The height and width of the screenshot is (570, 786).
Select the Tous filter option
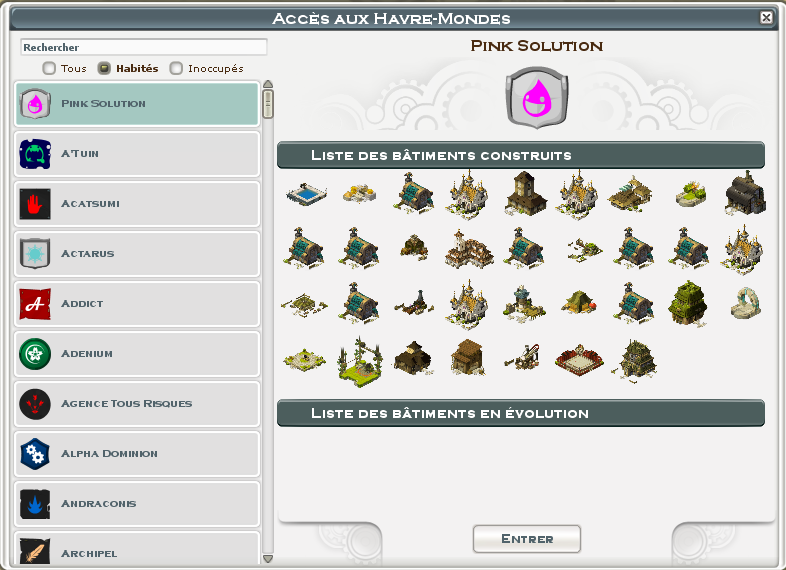[64, 68]
